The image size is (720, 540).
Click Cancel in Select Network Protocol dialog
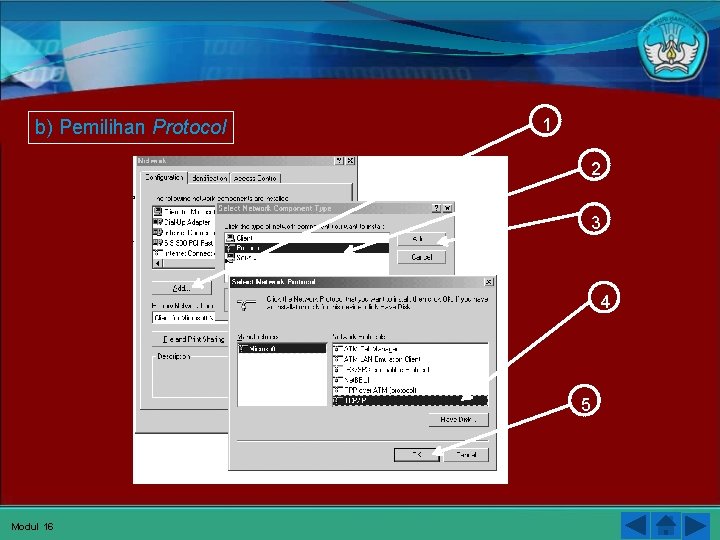point(466,455)
